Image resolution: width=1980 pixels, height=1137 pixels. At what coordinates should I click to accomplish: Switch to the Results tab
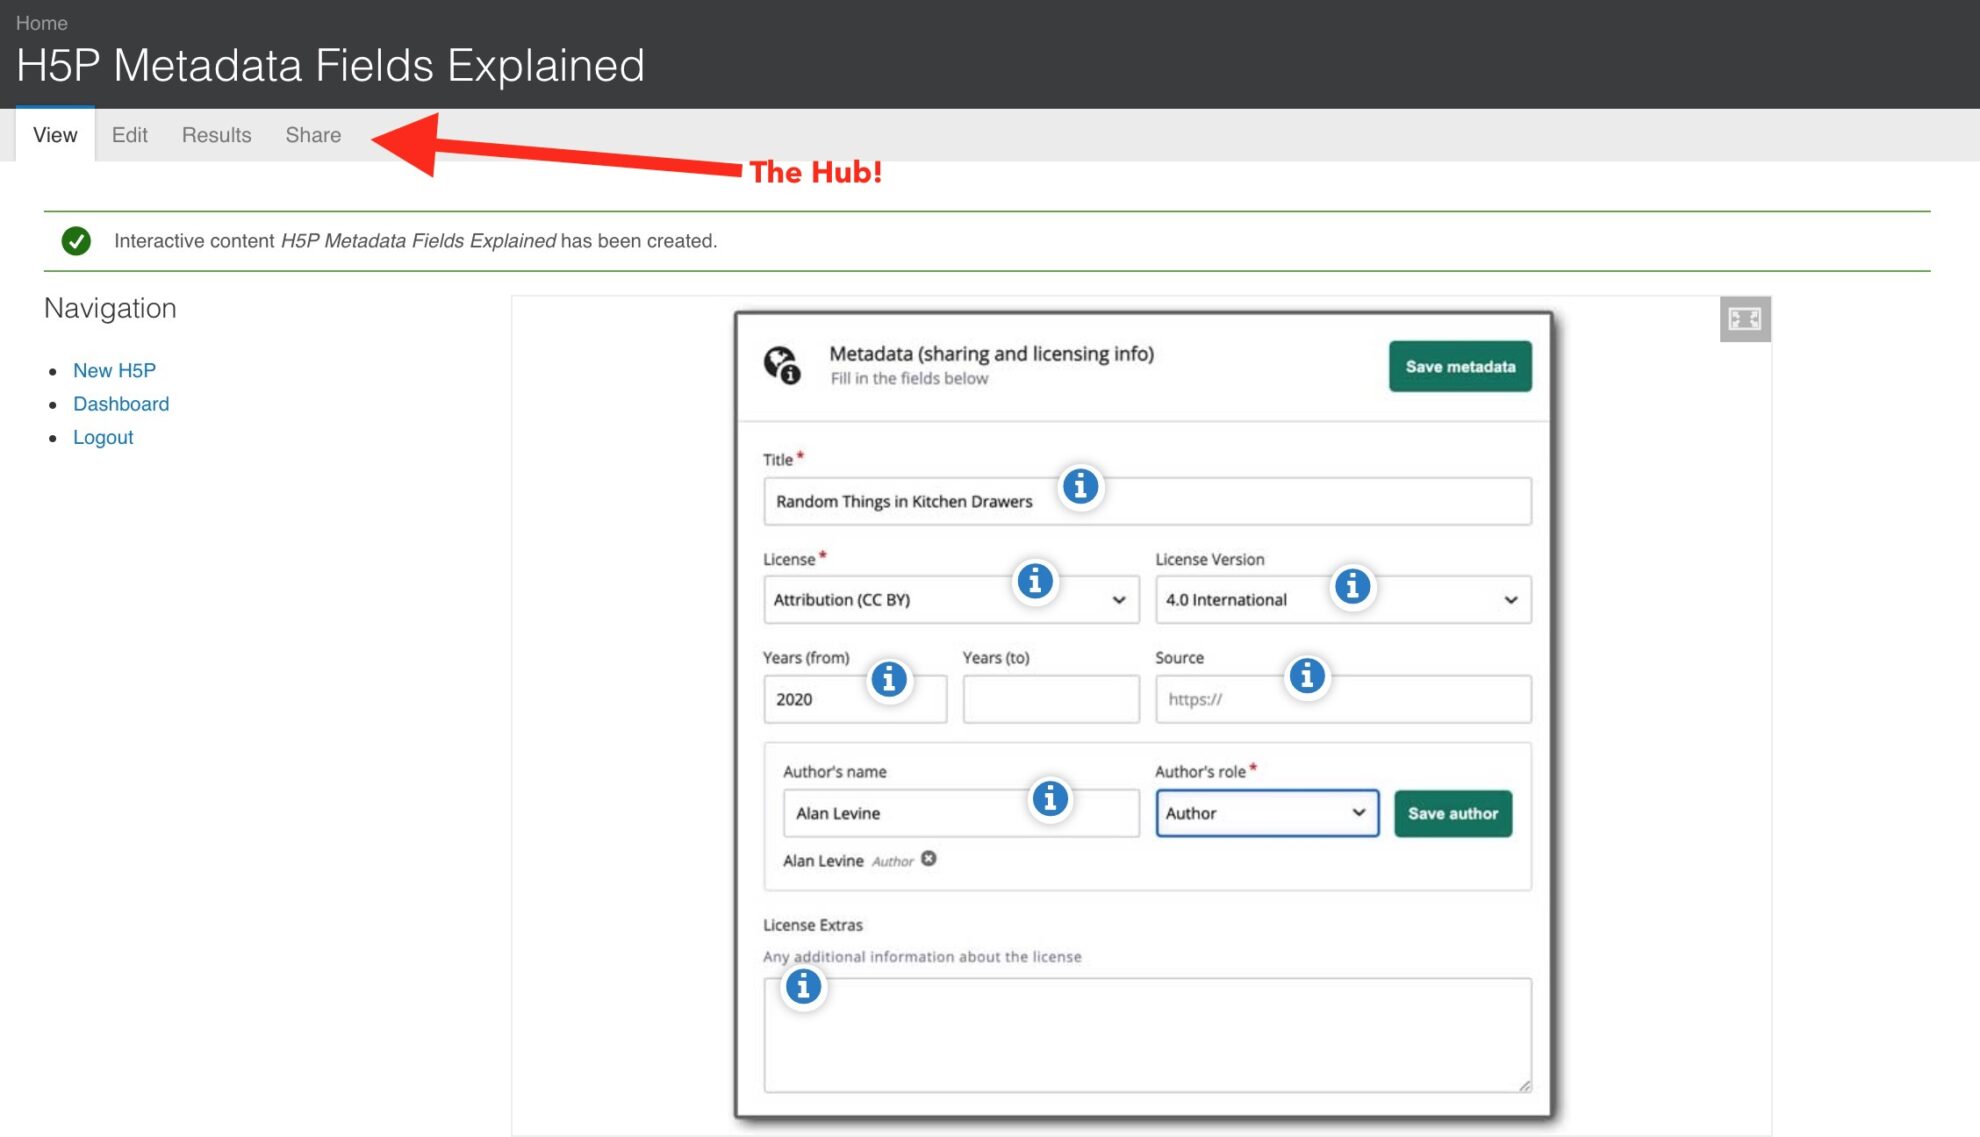pos(216,135)
